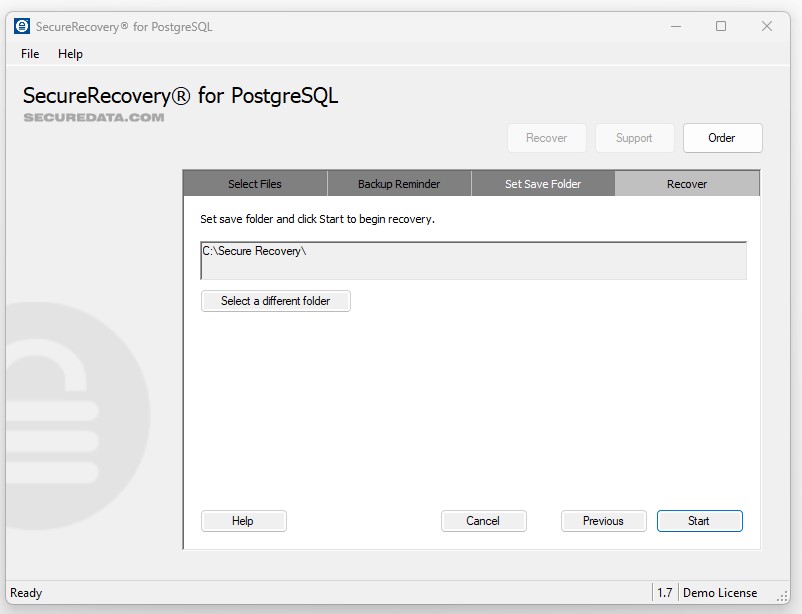Open the Help menu
The image size is (802, 614).
(x=70, y=54)
